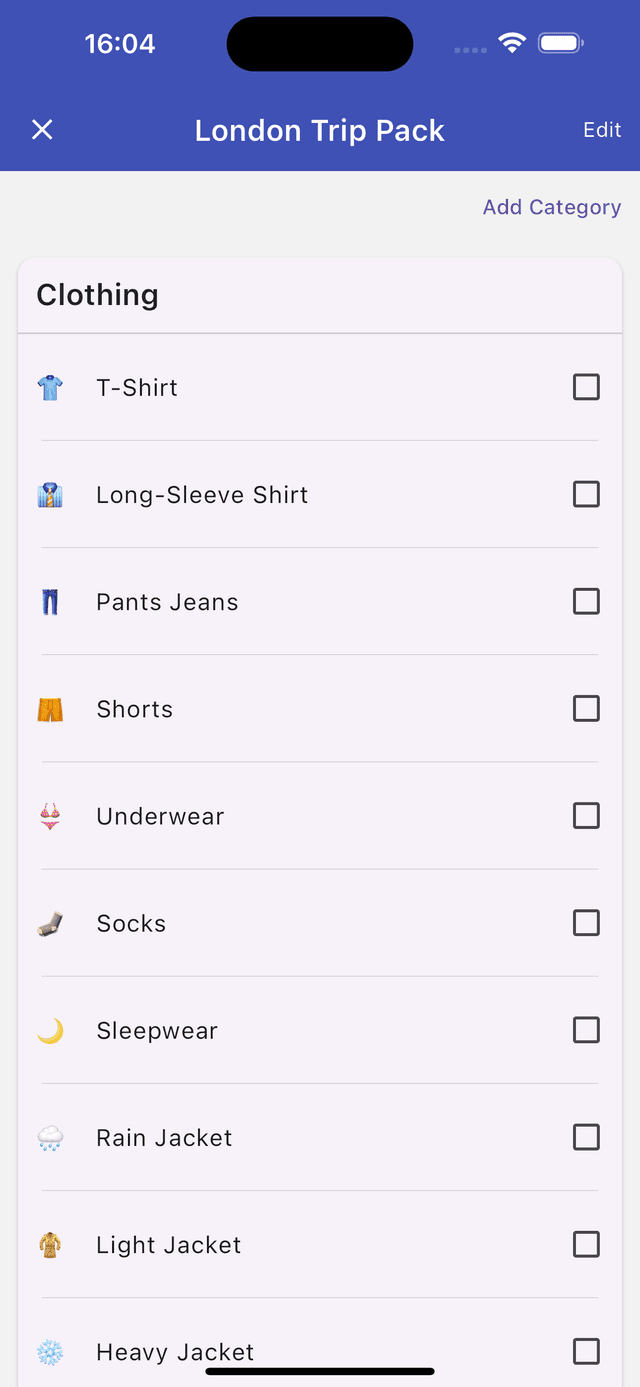This screenshot has width=640, height=1387.
Task: Tap the crescent moon Sleepwear icon
Action: point(50,1031)
